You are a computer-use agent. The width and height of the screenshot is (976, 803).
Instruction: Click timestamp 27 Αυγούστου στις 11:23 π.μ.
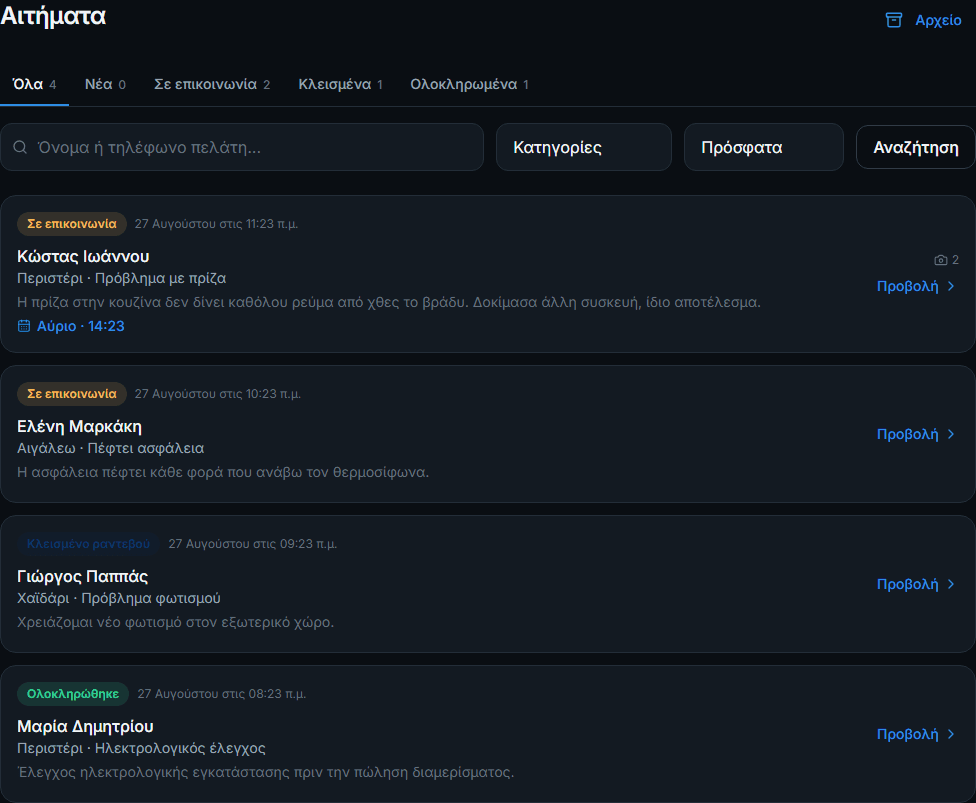point(217,223)
